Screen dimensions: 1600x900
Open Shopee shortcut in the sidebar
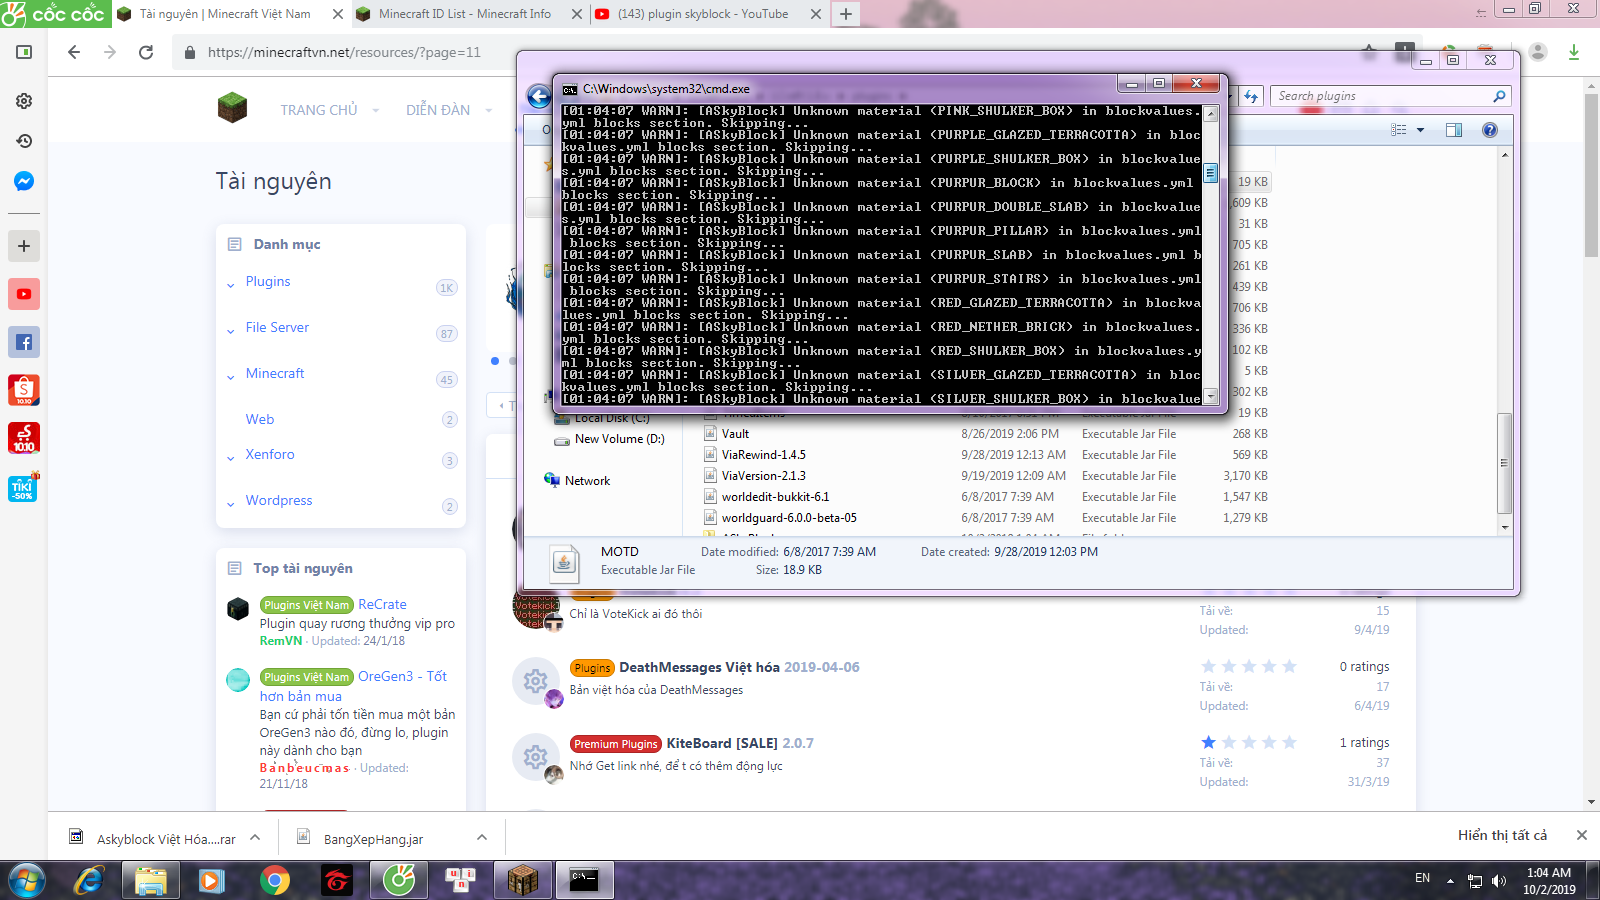(x=24, y=390)
